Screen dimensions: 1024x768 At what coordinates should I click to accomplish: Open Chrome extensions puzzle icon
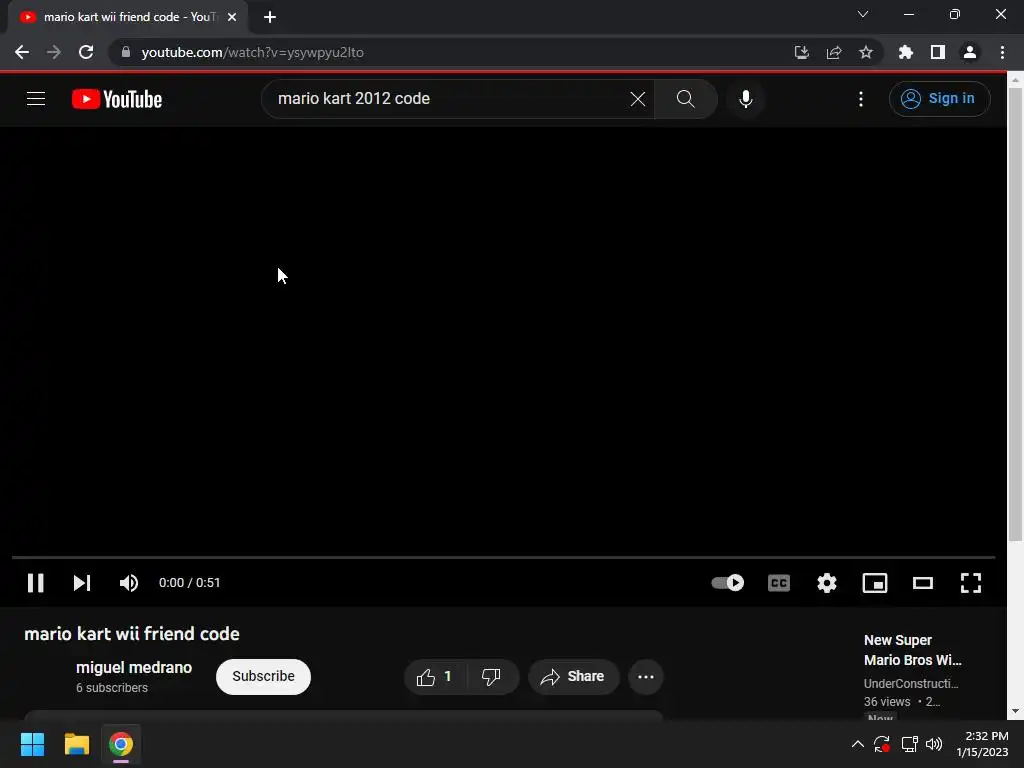tap(905, 52)
